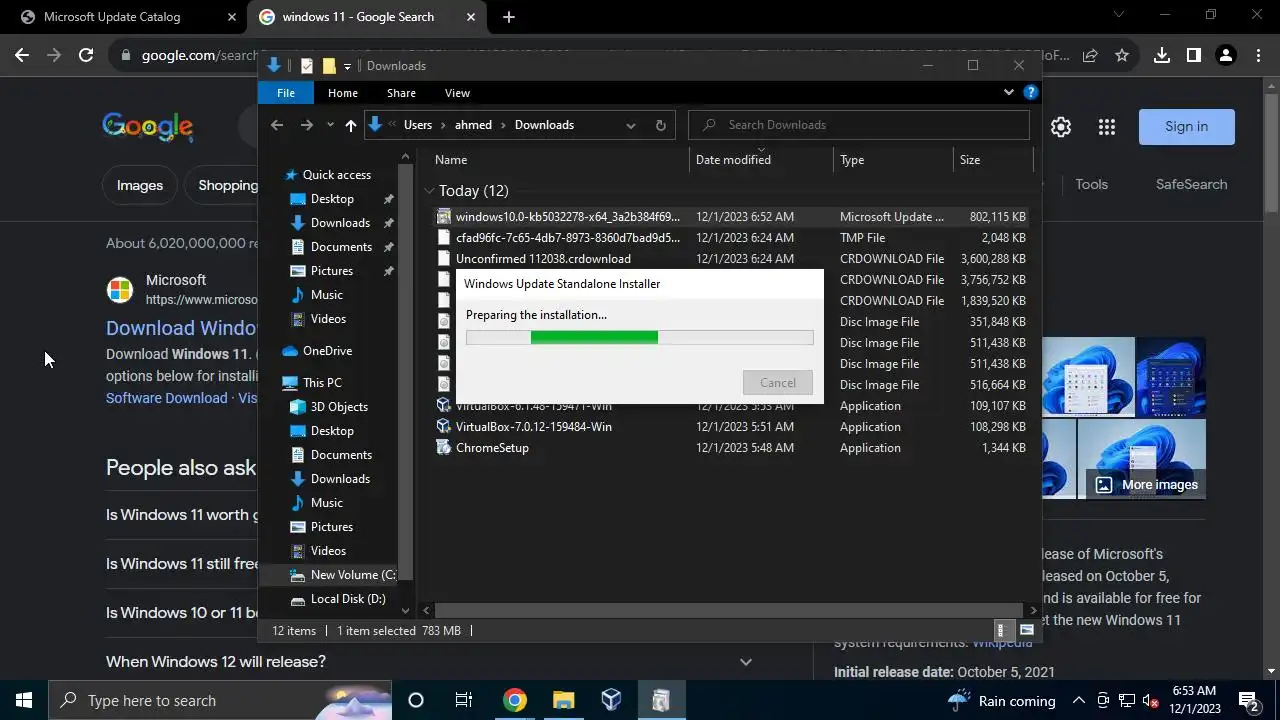Click the installer progress bar

point(640,338)
